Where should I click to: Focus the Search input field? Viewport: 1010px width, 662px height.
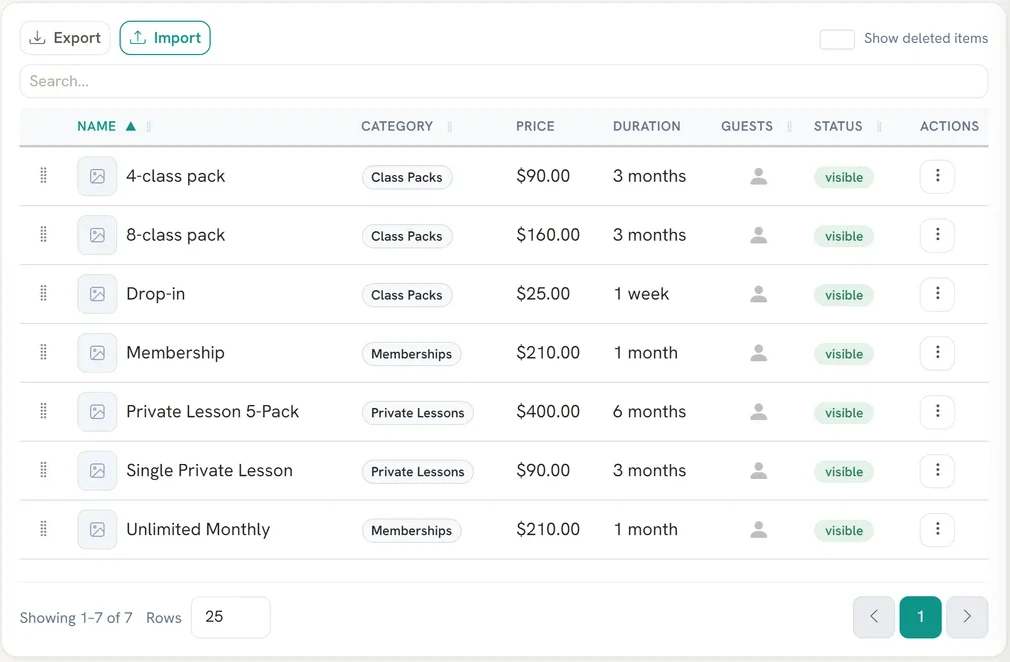click(504, 81)
